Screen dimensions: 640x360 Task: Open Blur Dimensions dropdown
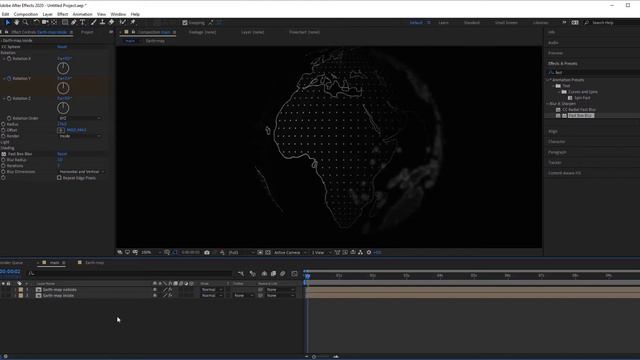click(x=81, y=172)
